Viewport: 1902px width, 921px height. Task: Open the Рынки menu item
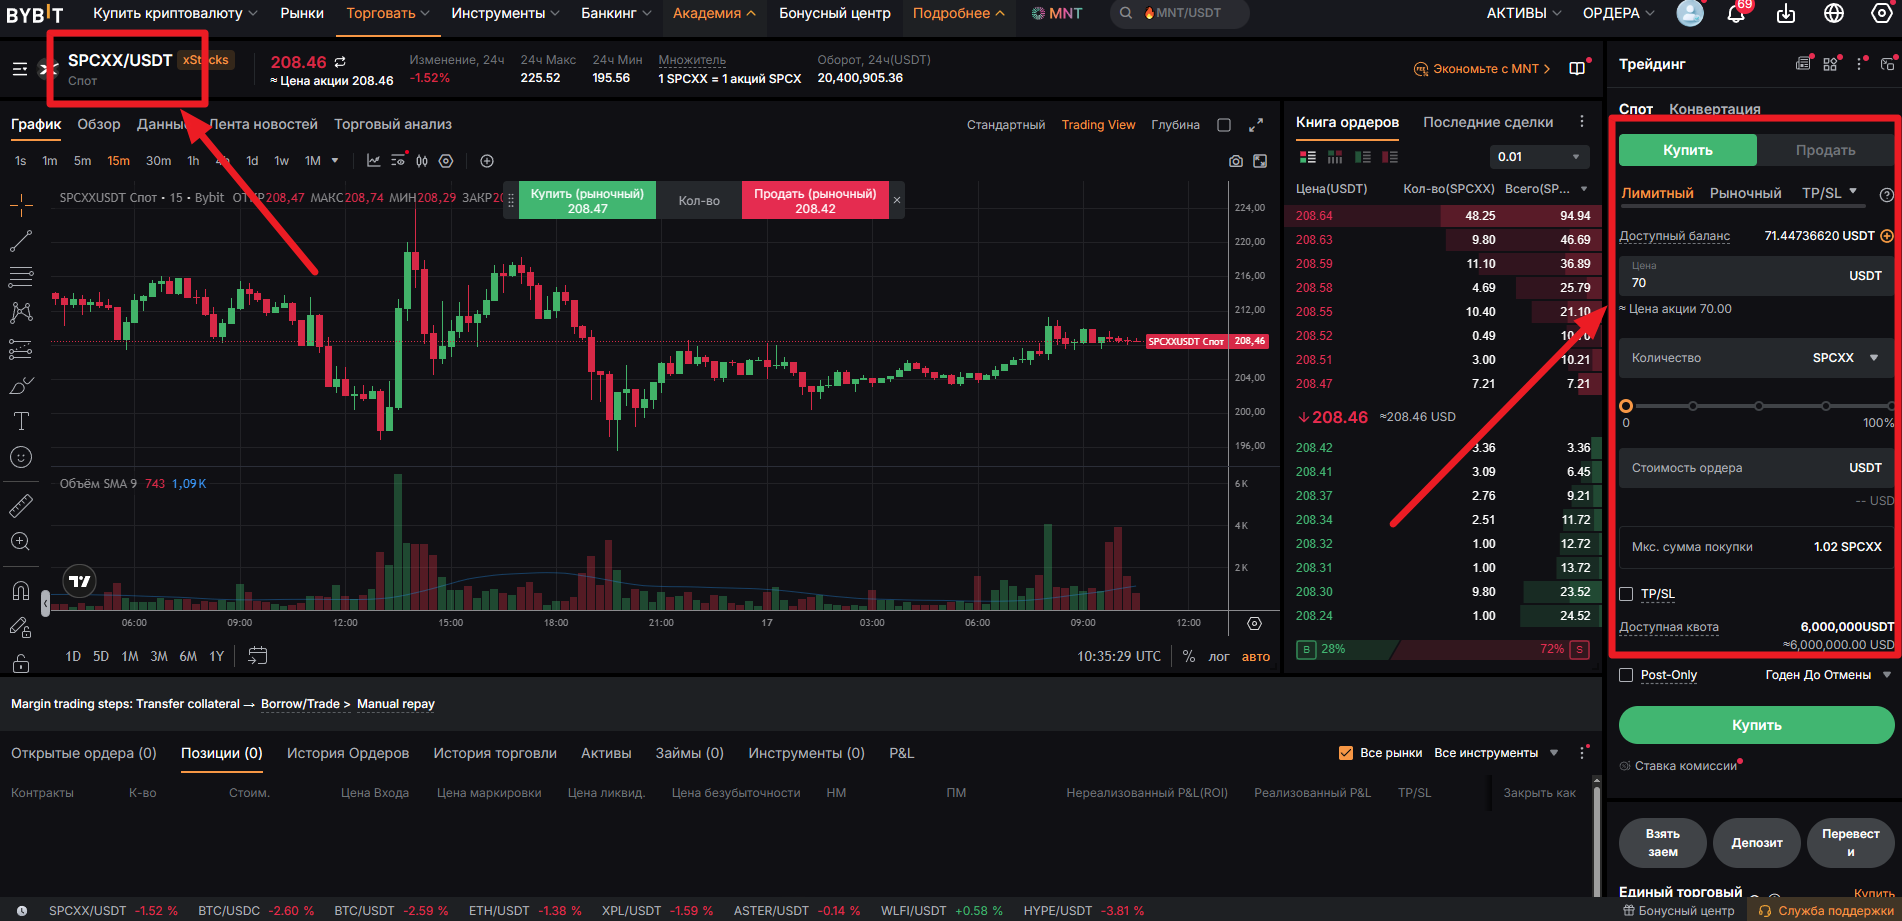pyautogui.click(x=302, y=13)
